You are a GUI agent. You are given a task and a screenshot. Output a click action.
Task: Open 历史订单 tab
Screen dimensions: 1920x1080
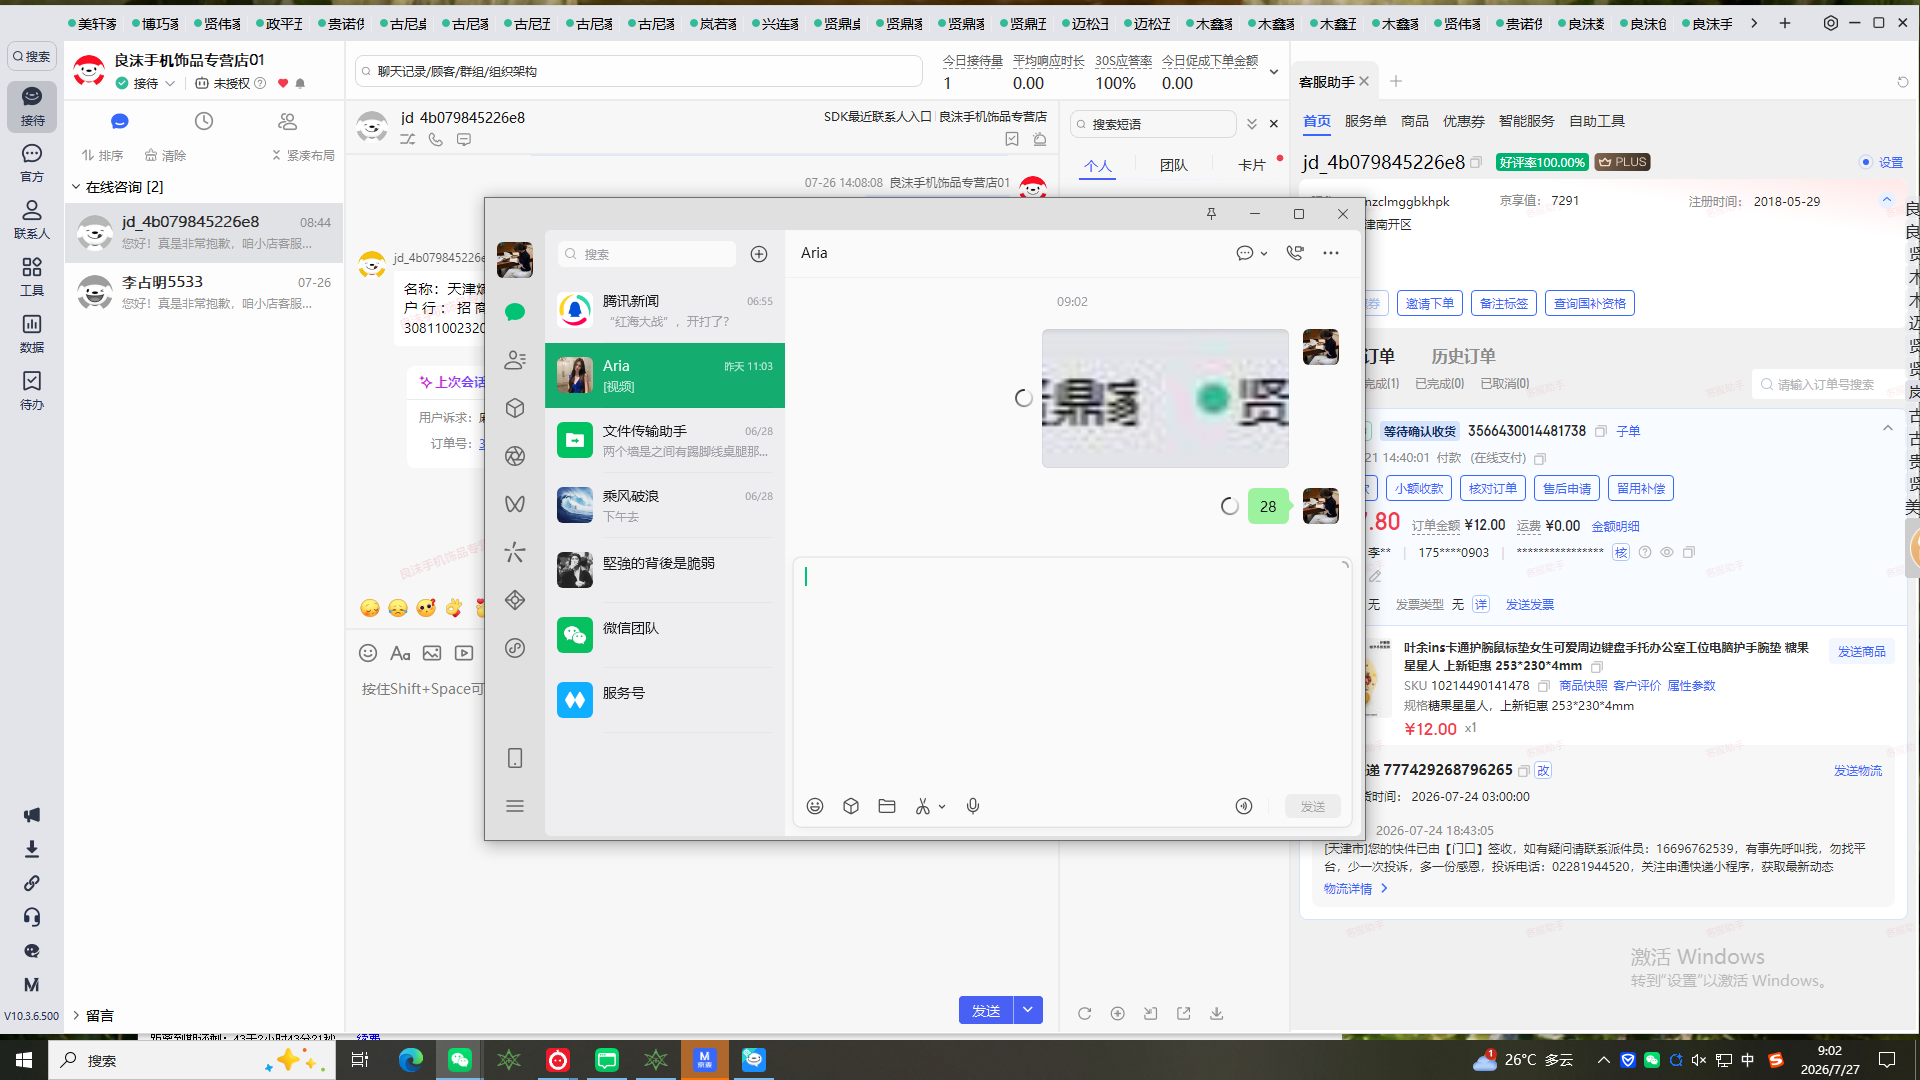coord(1463,356)
